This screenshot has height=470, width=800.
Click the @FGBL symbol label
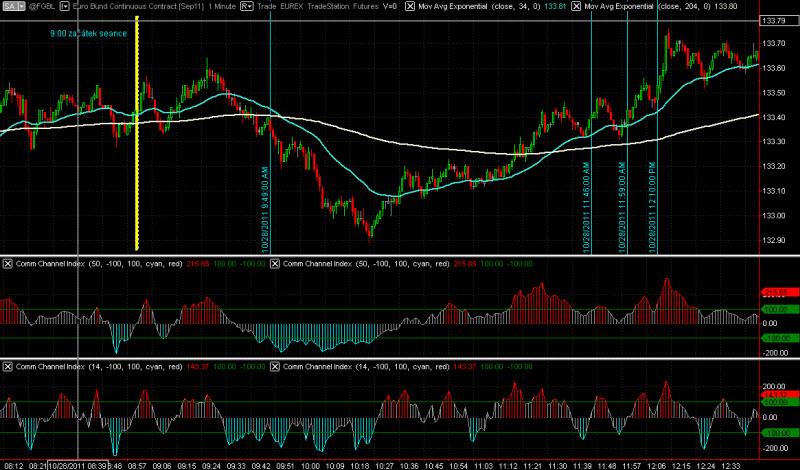(x=40, y=6)
